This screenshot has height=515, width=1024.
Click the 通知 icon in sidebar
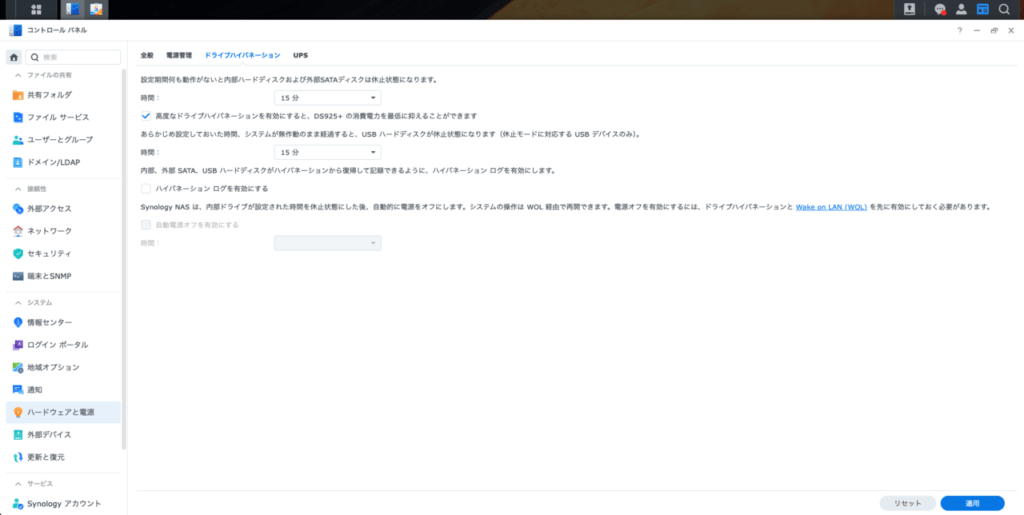click(x=18, y=390)
